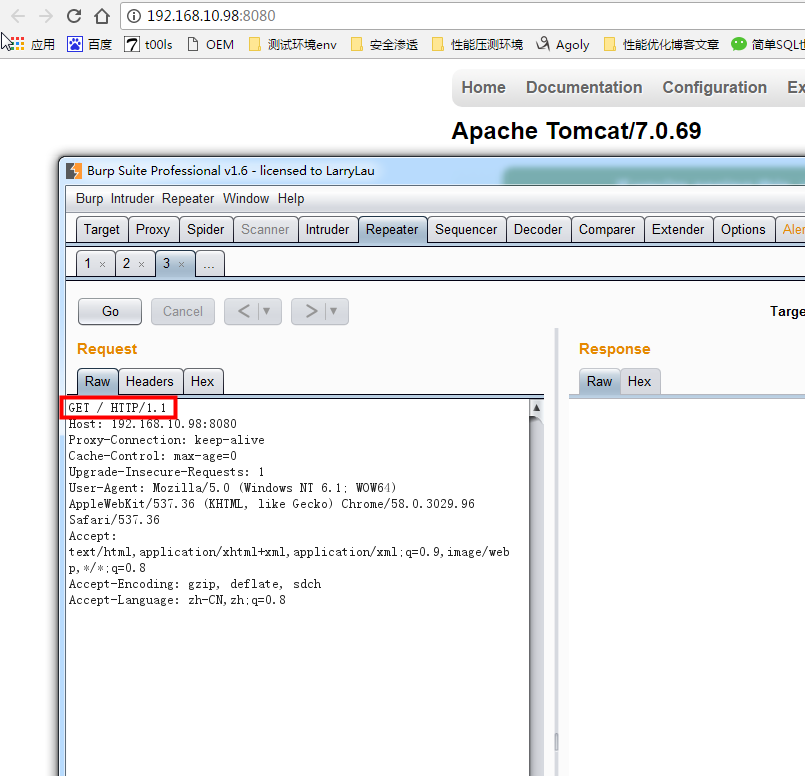Click the Host header line in request

tap(152, 424)
